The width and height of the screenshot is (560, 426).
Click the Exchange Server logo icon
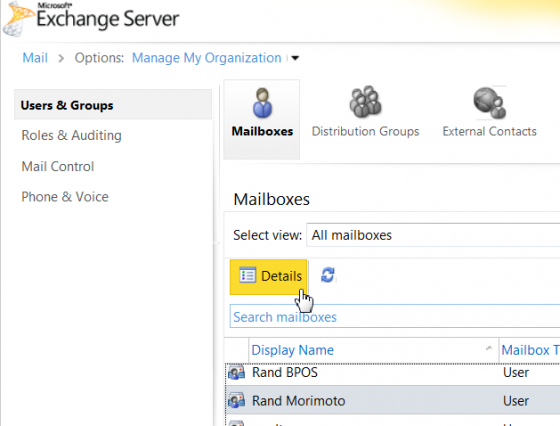(x=19, y=19)
